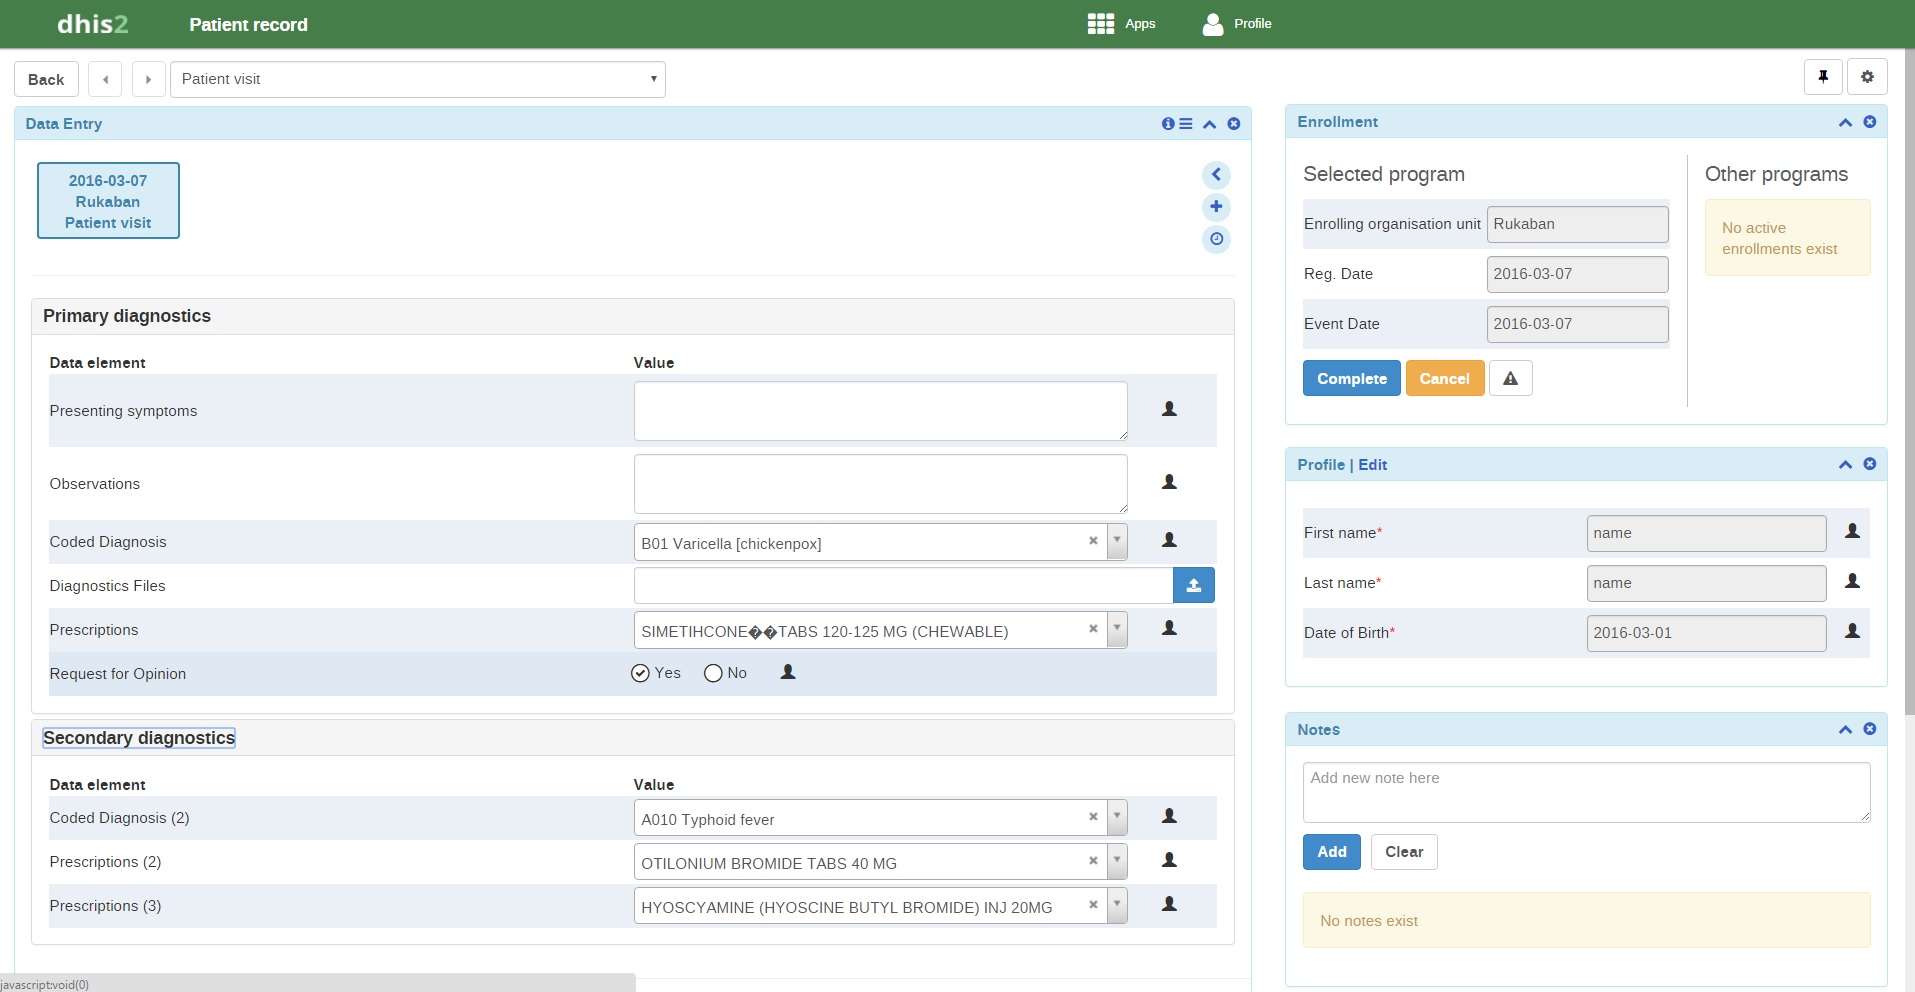Select Yes for Request for Opinion
The width and height of the screenshot is (1915, 992).
click(x=641, y=673)
